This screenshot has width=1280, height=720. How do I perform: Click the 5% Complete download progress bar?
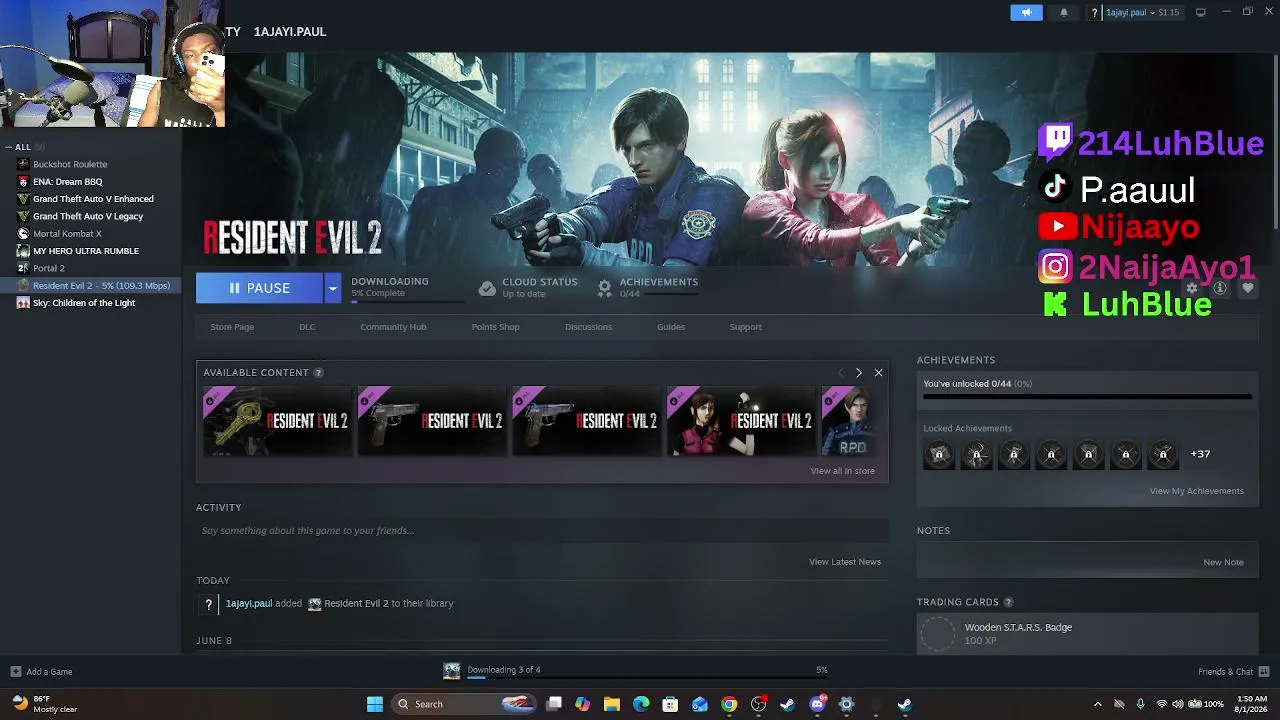pyautogui.click(x=408, y=301)
